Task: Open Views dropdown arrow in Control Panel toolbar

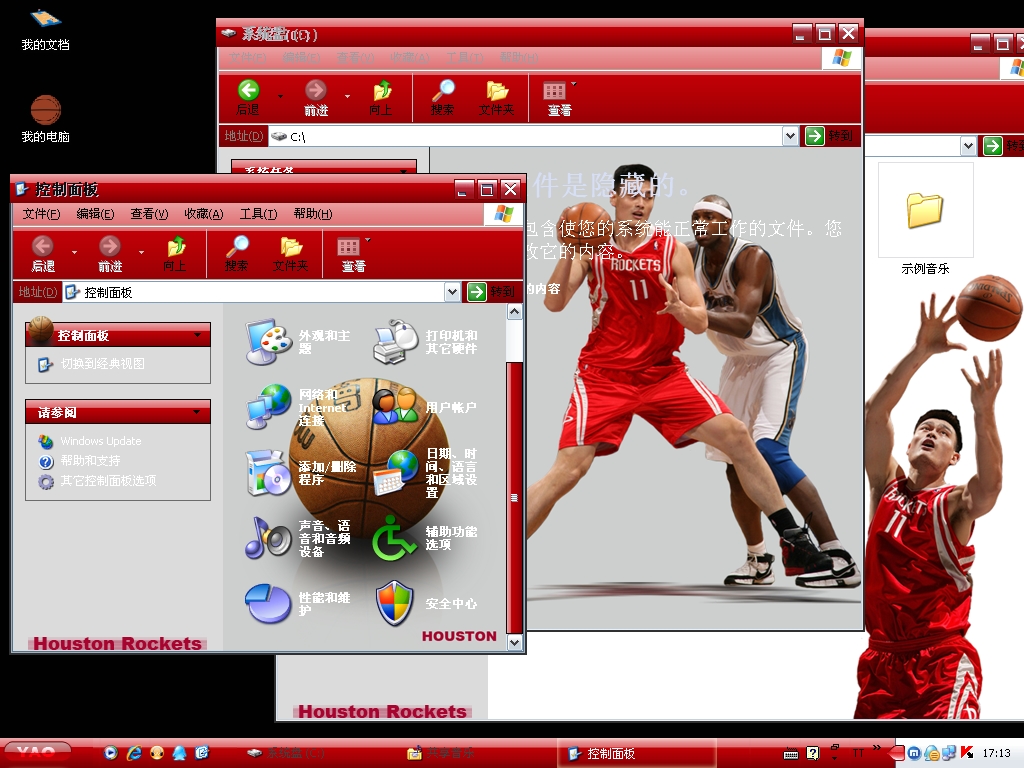Action: pyautogui.click(x=368, y=240)
